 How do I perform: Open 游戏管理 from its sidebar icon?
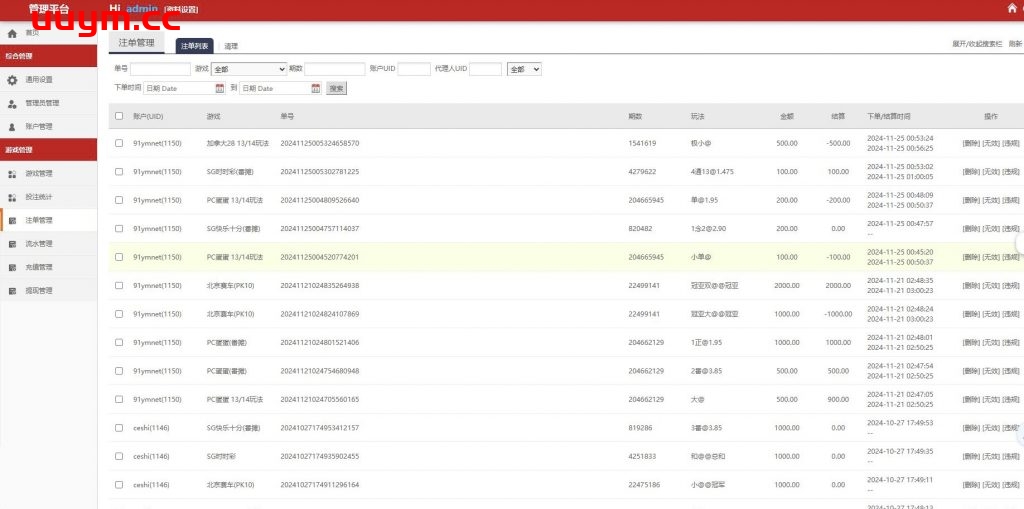(12, 173)
